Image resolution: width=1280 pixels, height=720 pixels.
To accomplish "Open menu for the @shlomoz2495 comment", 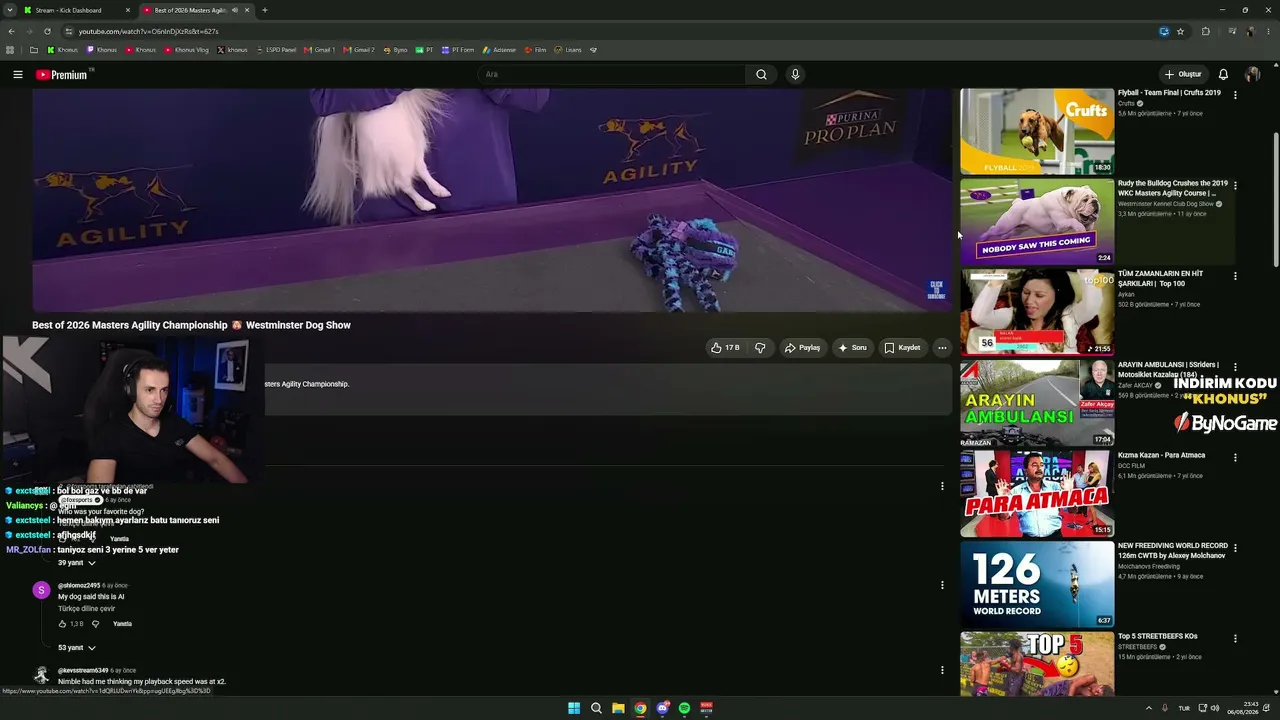I will pos(942,585).
